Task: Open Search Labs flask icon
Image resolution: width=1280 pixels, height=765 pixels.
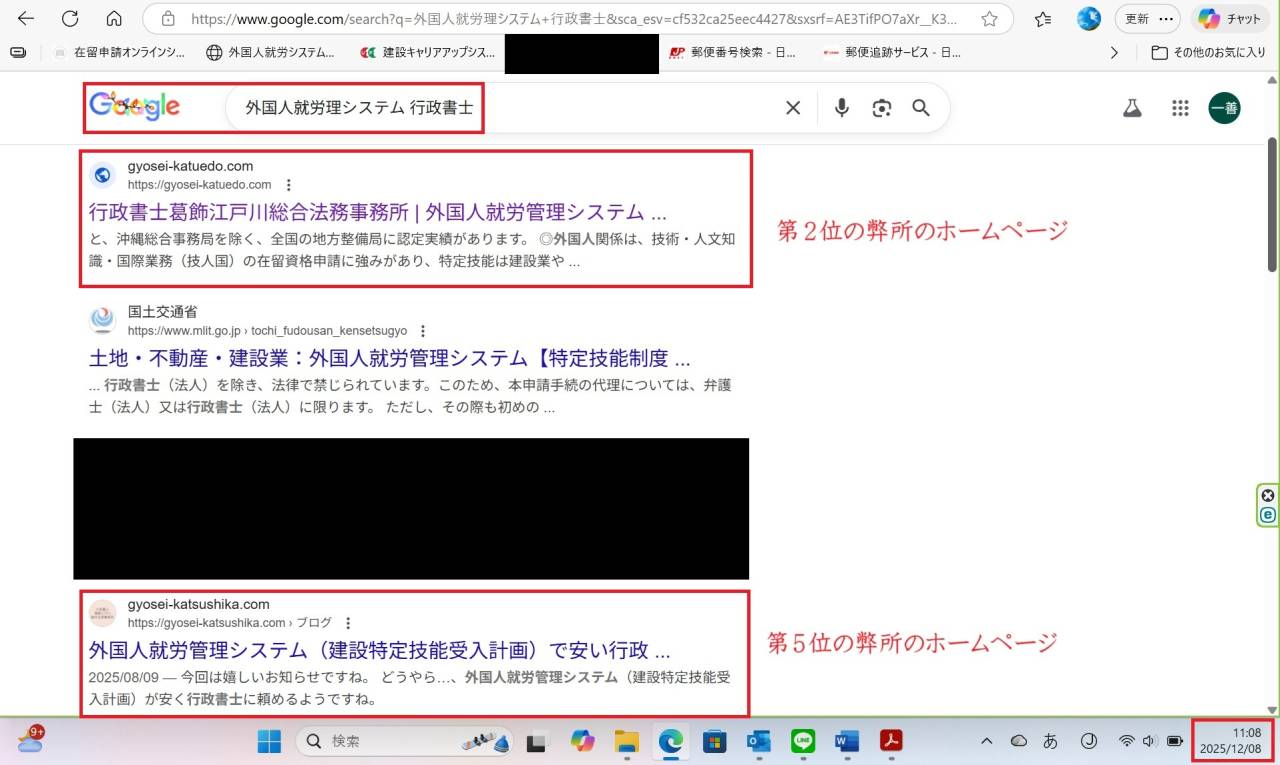Action: 1132,109
